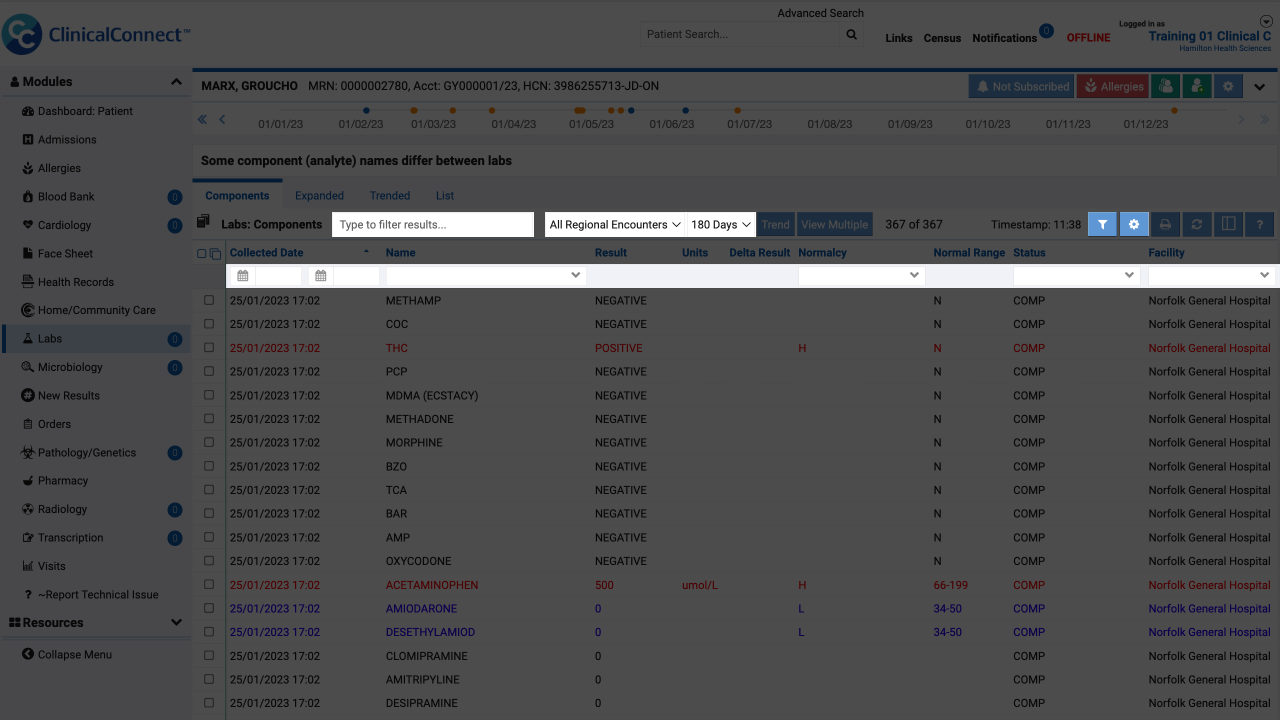
Task: Click the green add-person icon
Action: pyautogui.click(x=1197, y=87)
